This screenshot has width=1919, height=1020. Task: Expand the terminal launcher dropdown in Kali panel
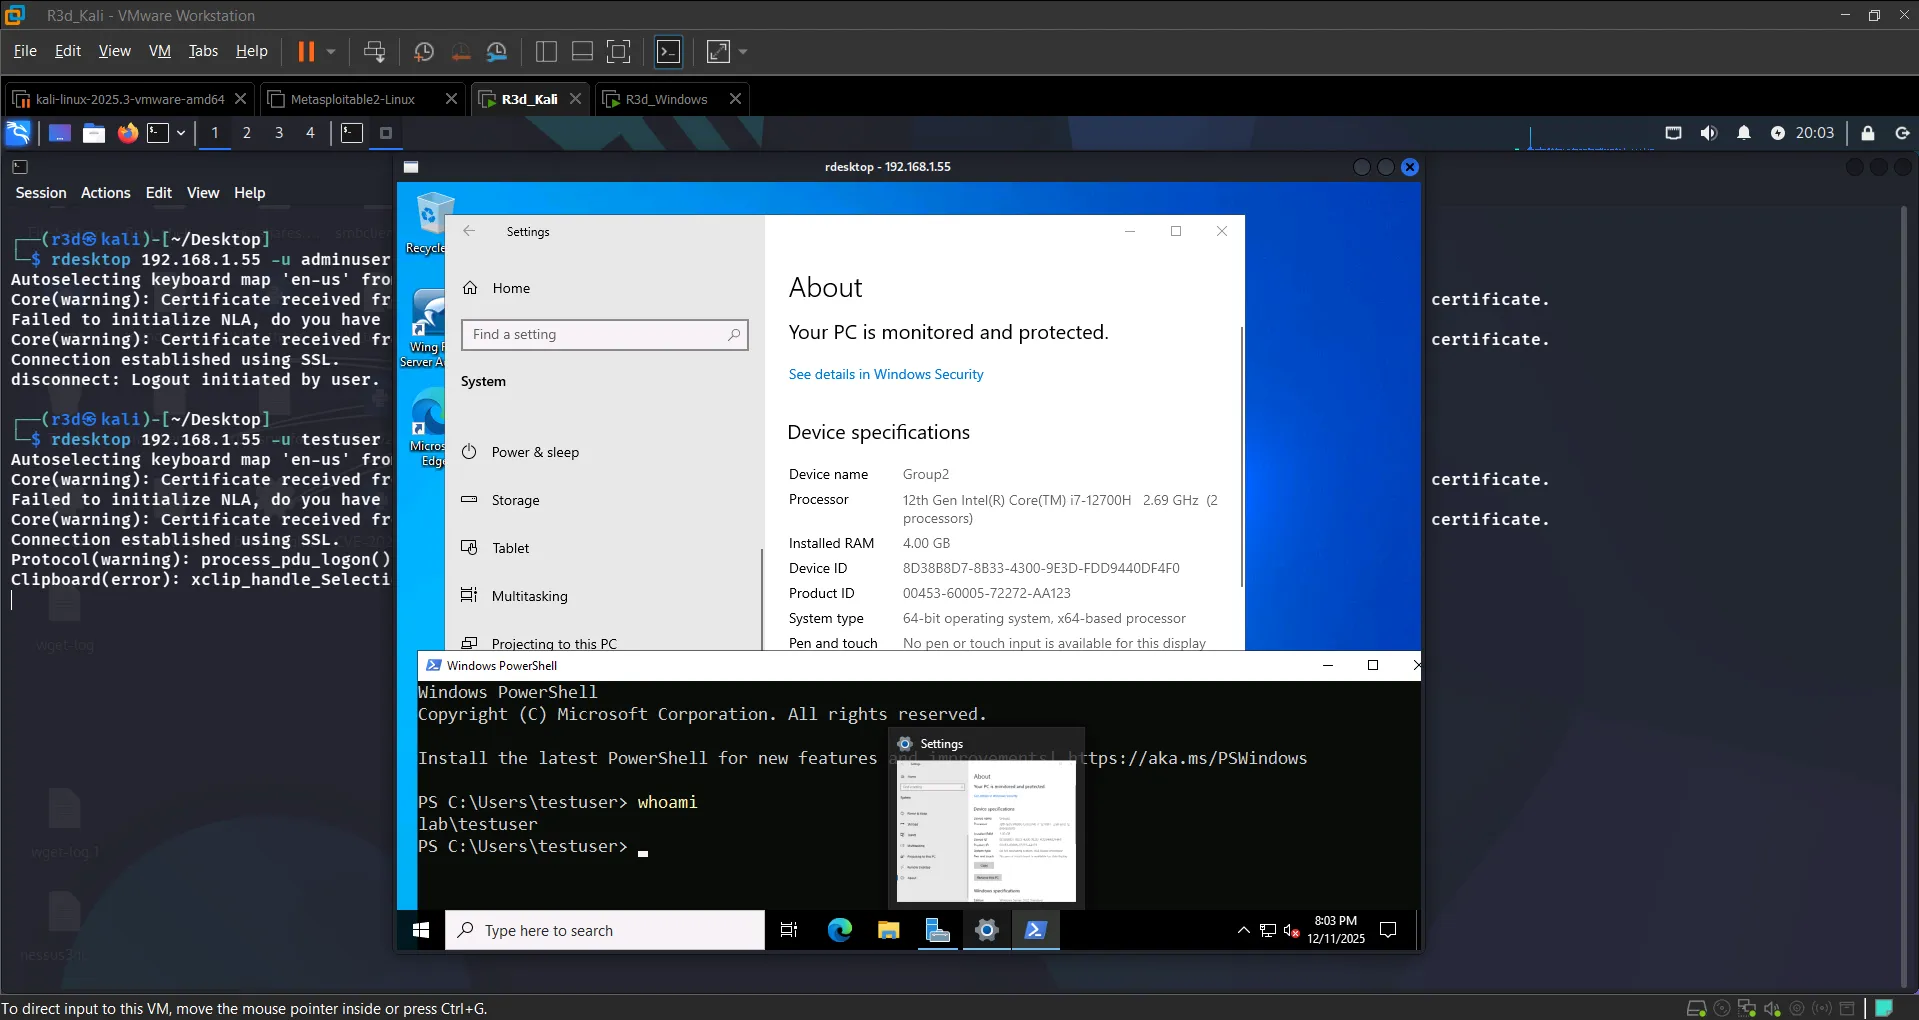[x=181, y=133]
